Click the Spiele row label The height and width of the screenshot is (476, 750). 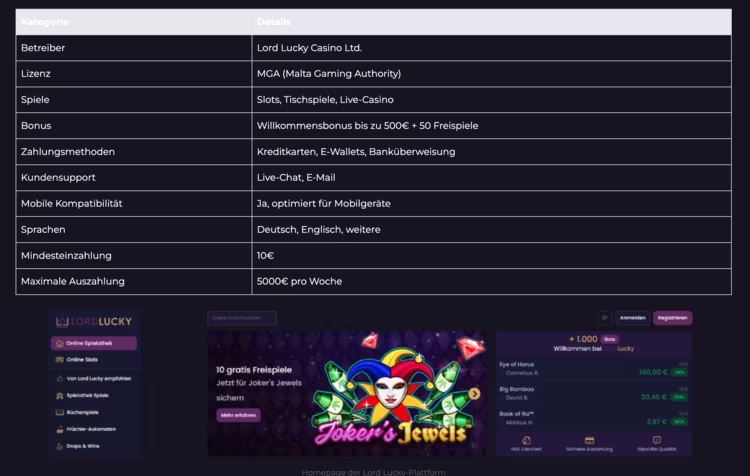point(35,100)
